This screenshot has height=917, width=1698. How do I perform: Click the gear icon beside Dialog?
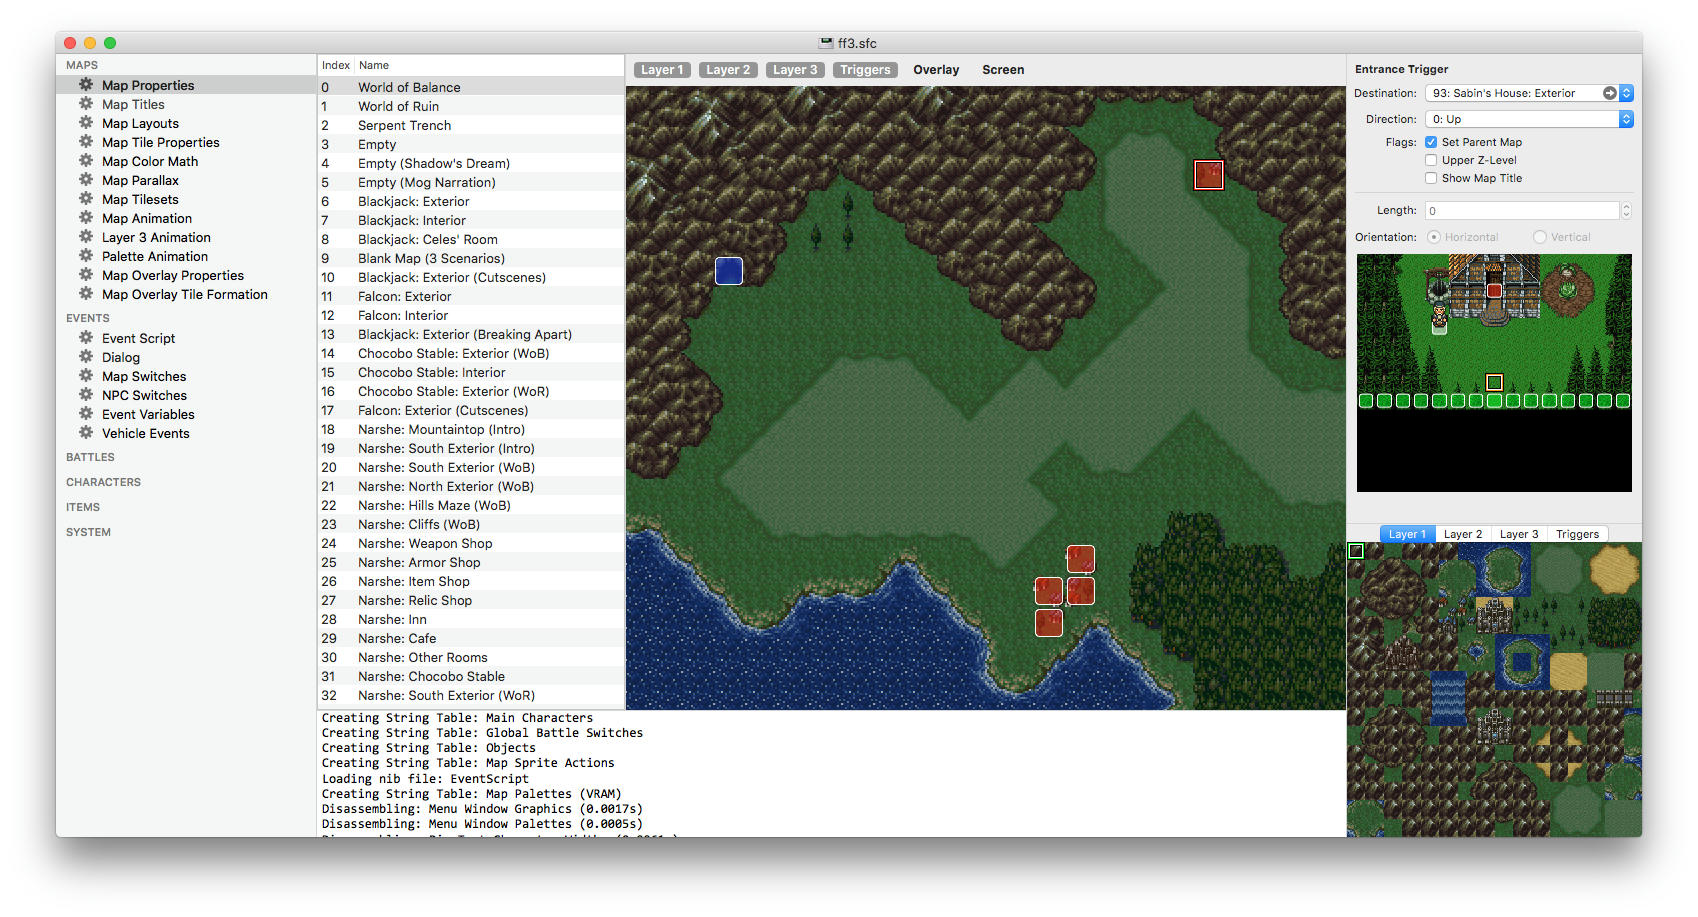(86, 357)
